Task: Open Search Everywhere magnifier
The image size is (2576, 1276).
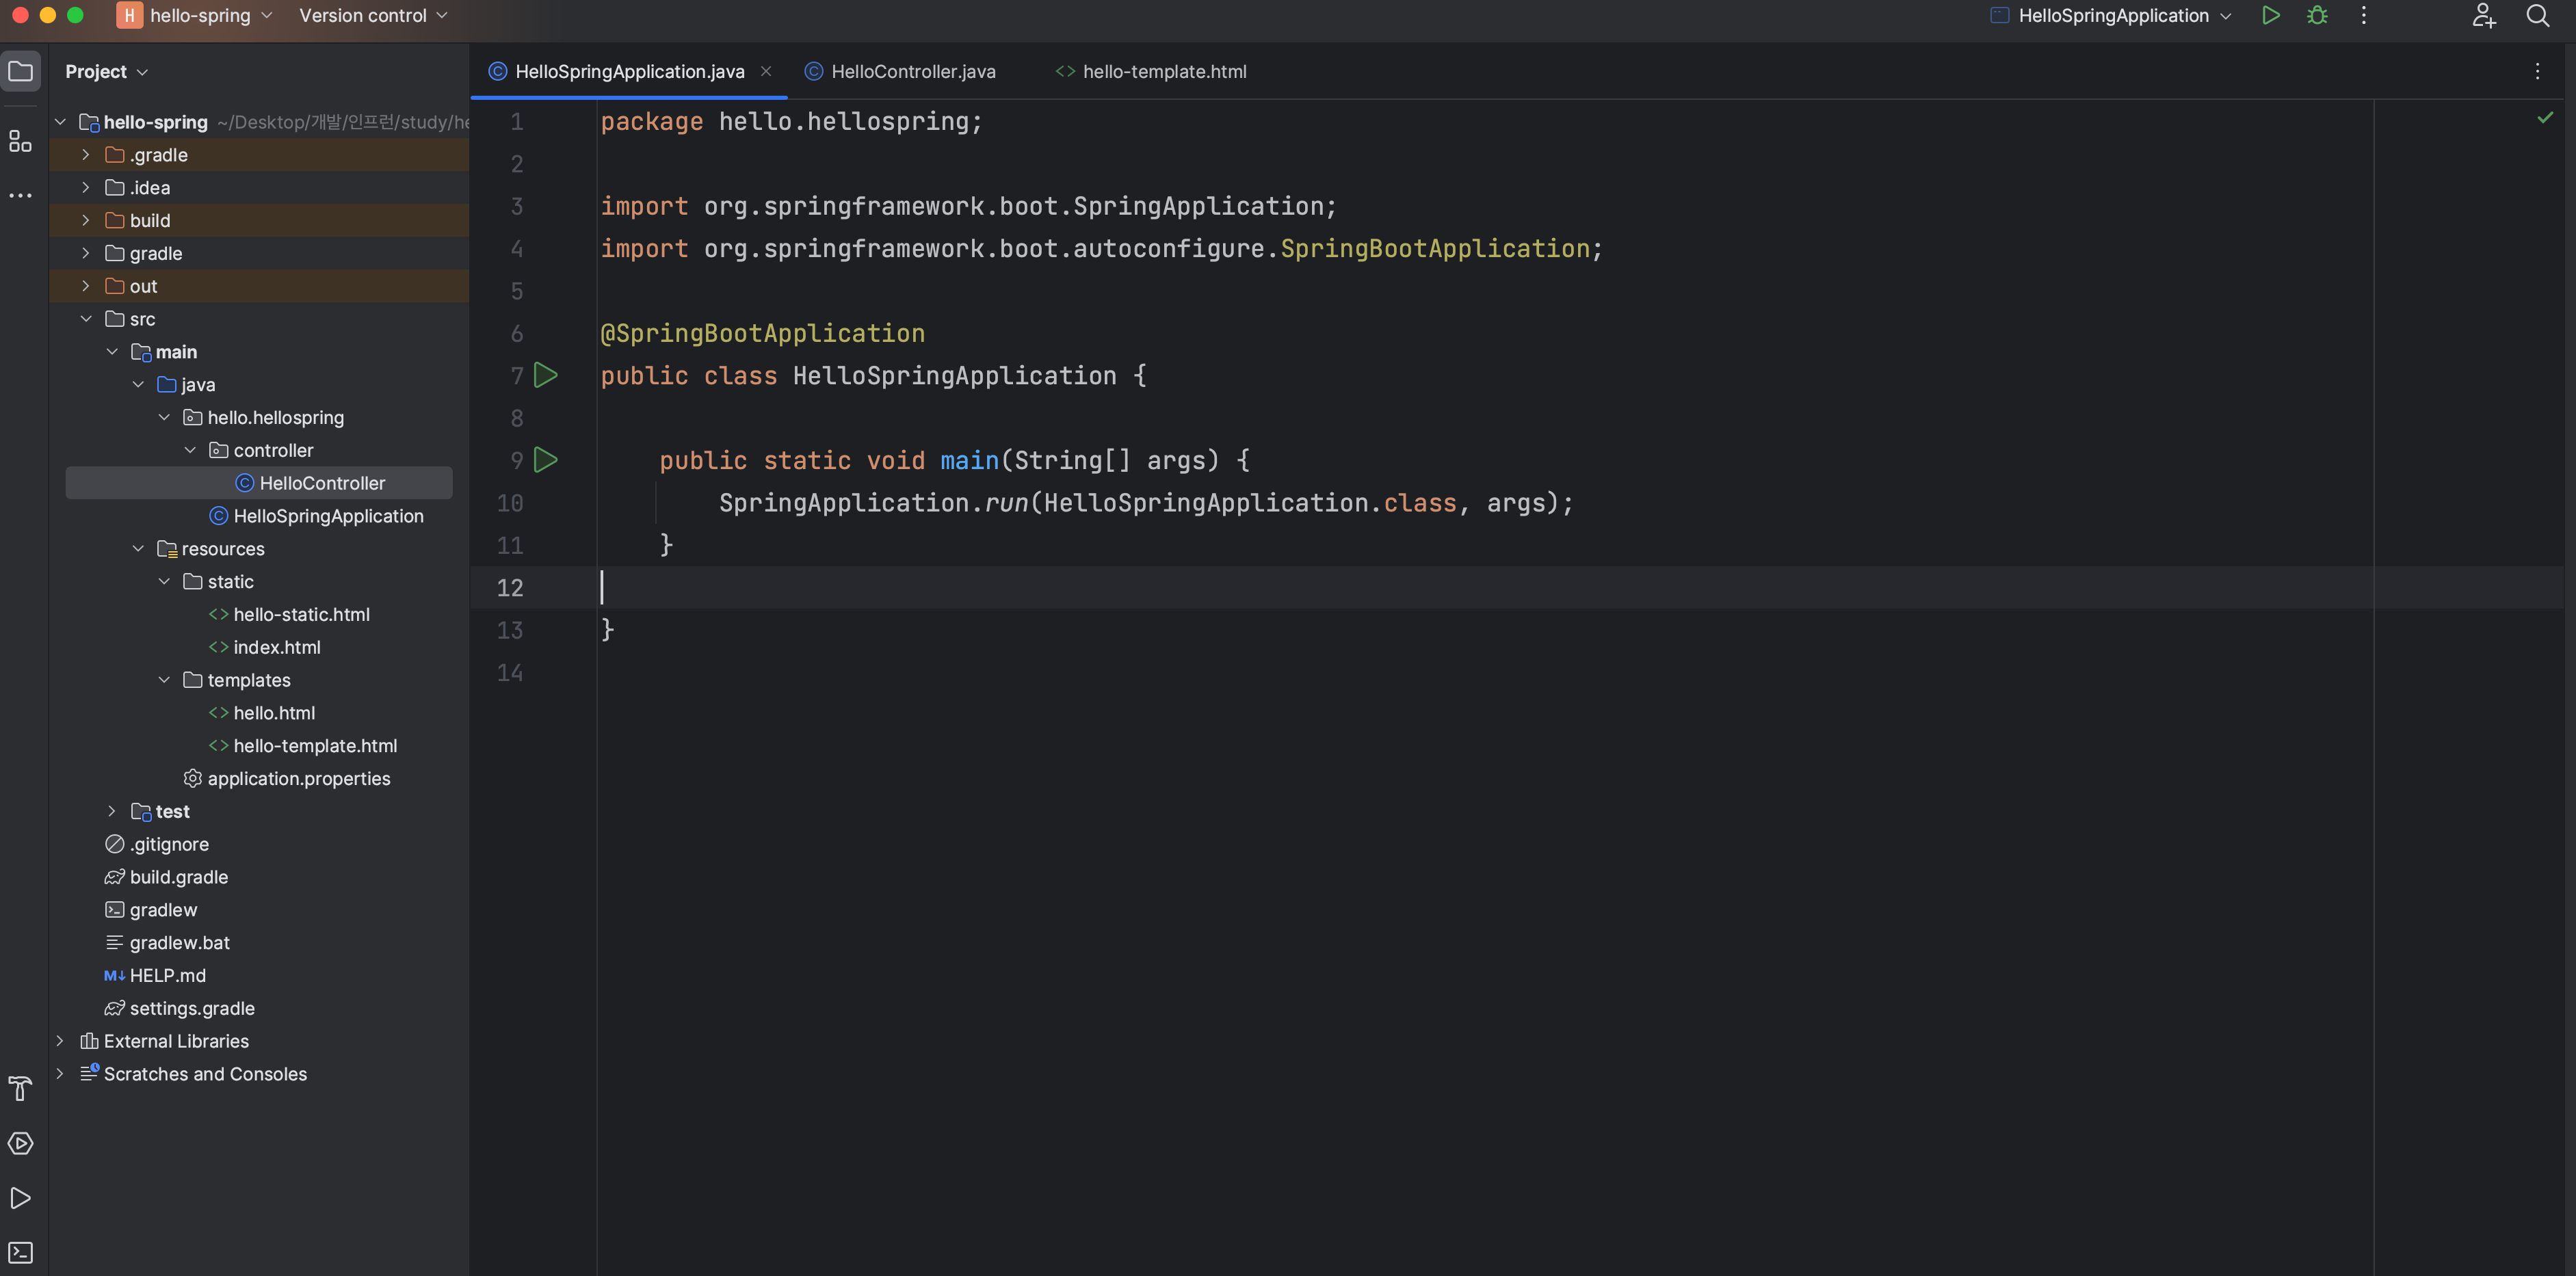Action: [x=2537, y=15]
